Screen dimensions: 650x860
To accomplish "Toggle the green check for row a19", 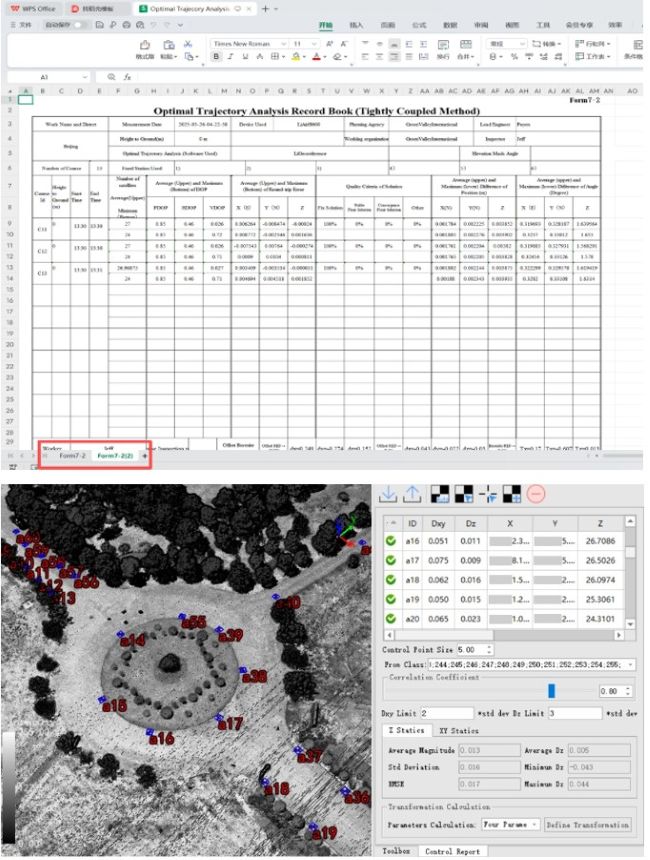I will coord(391,599).
